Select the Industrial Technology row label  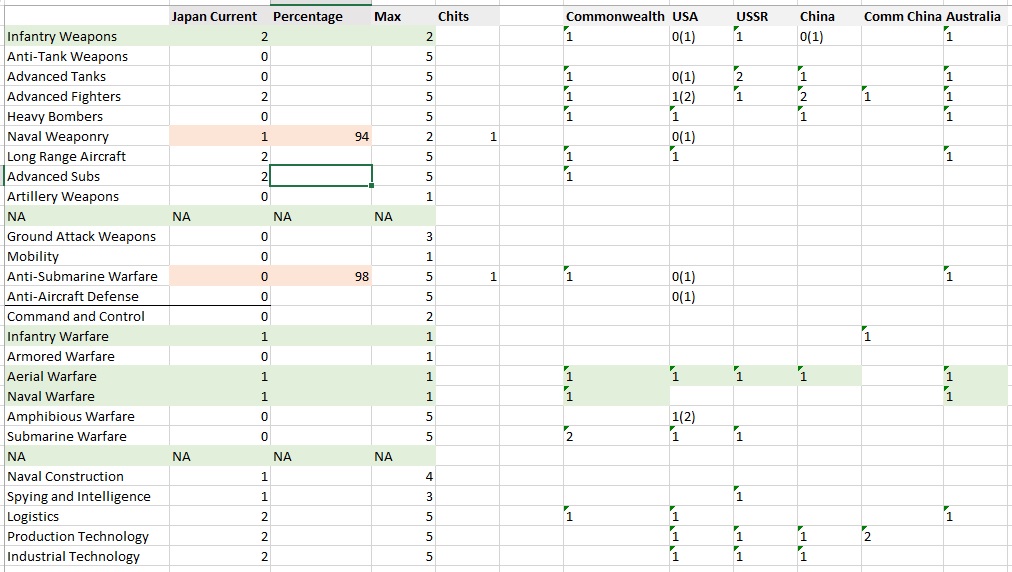pyautogui.click(x=73, y=557)
